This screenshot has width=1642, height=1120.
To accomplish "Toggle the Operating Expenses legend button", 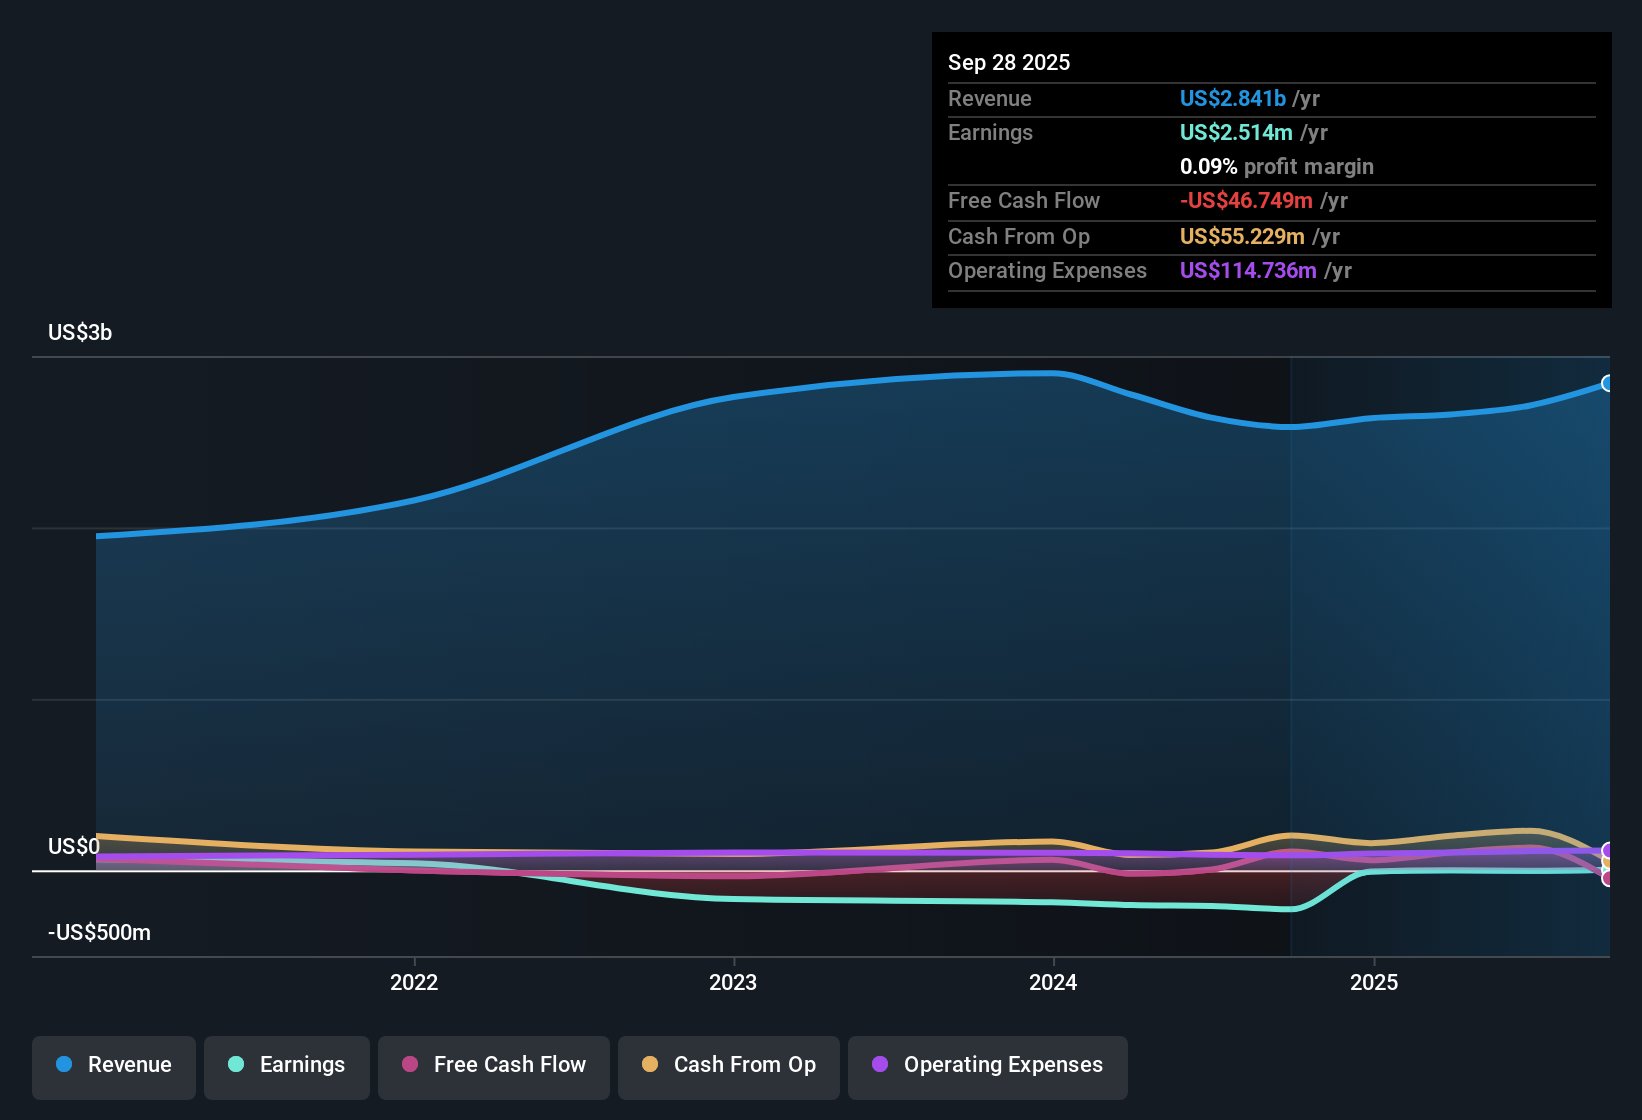I will [988, 1066].
